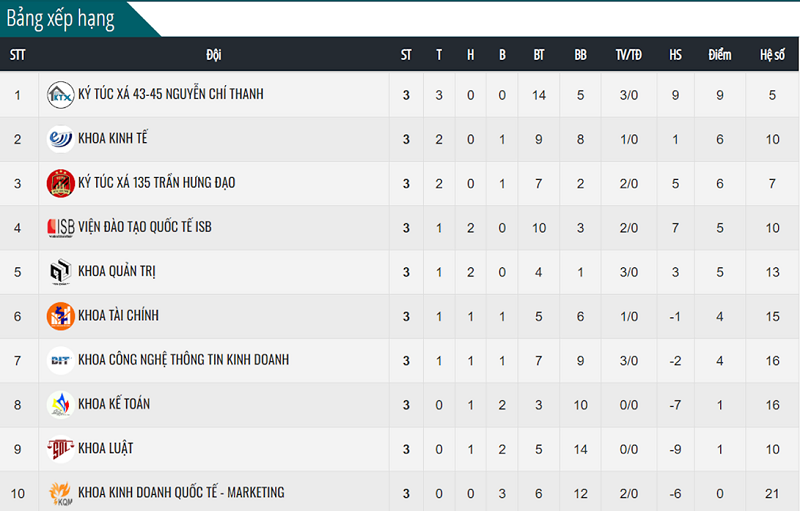
Task: Open team Ký Túc Xá 43-45 Nguyễn Chí Thanh
Action: click(x=170, y=94)
